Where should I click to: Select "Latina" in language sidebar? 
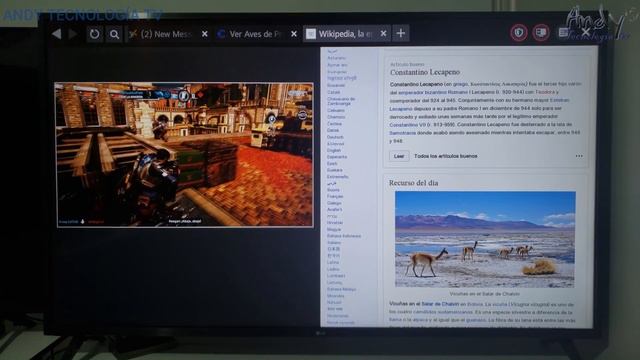[x=333, y=262]
